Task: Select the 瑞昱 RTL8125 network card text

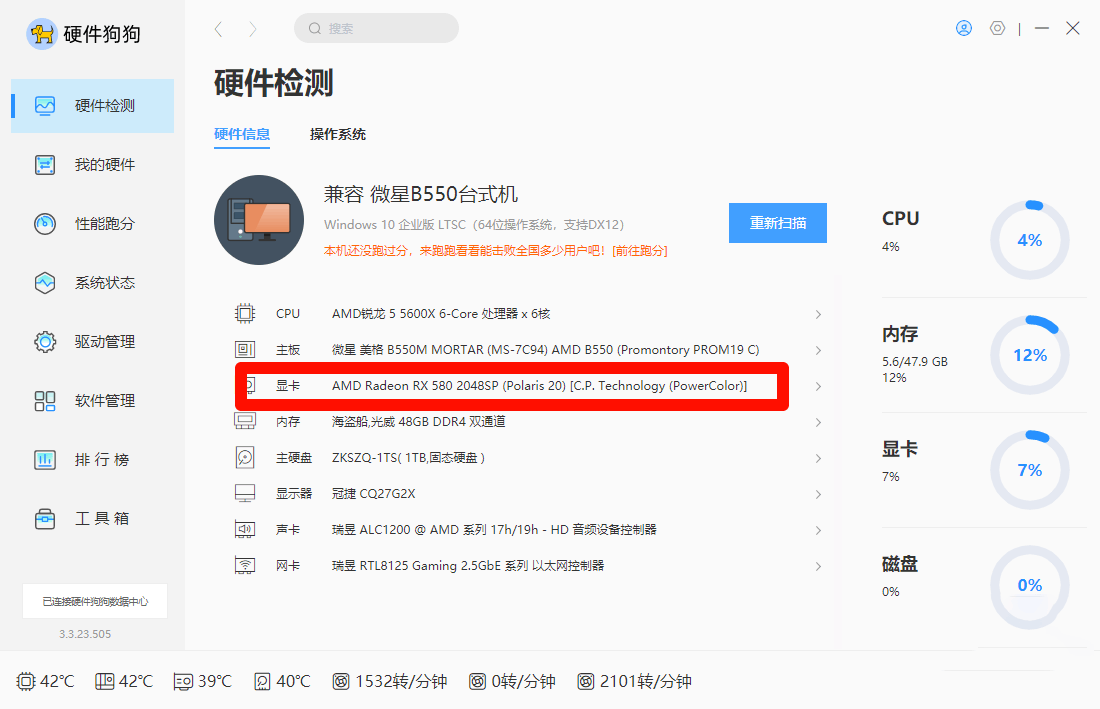Action: [468, 565]
